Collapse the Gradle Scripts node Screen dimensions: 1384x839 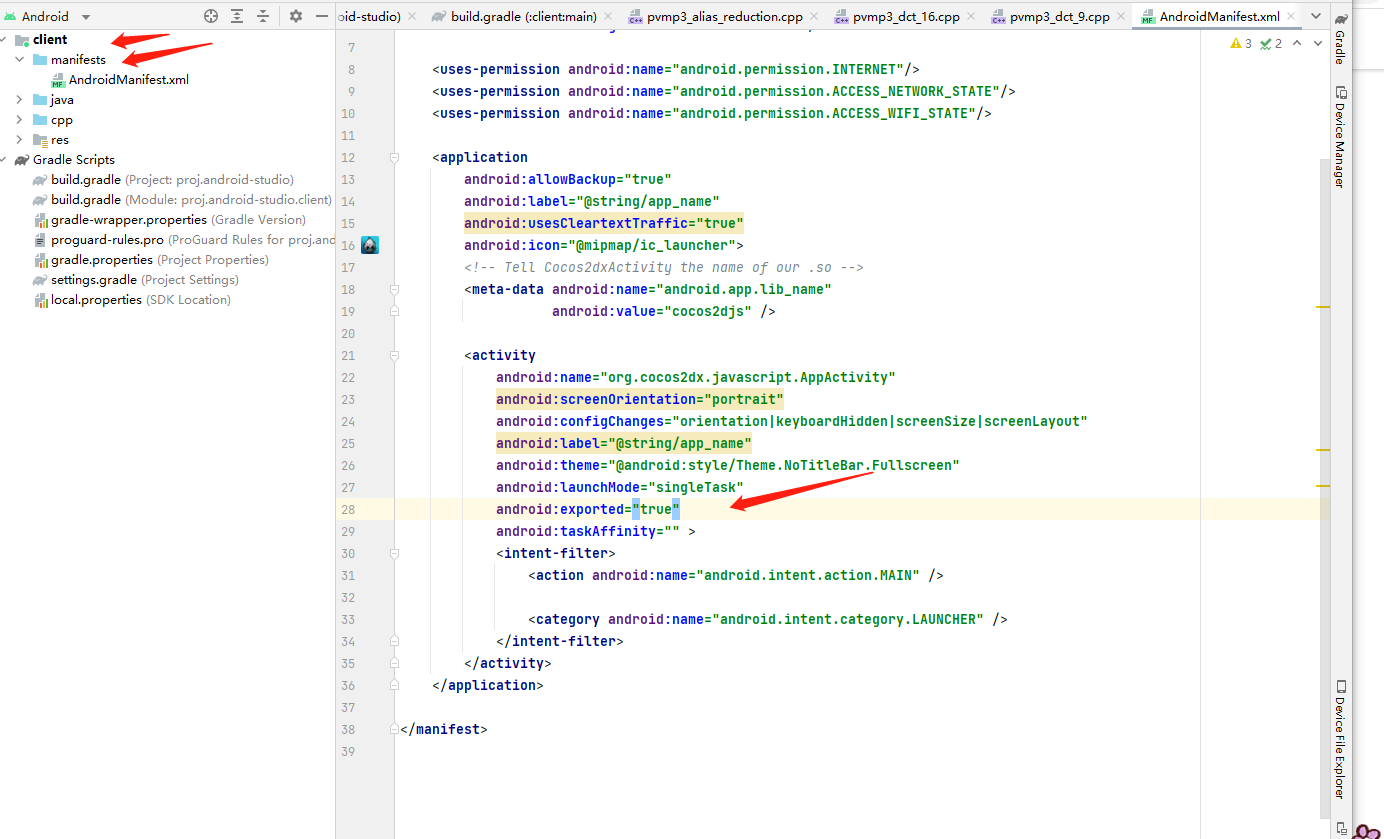5,160
